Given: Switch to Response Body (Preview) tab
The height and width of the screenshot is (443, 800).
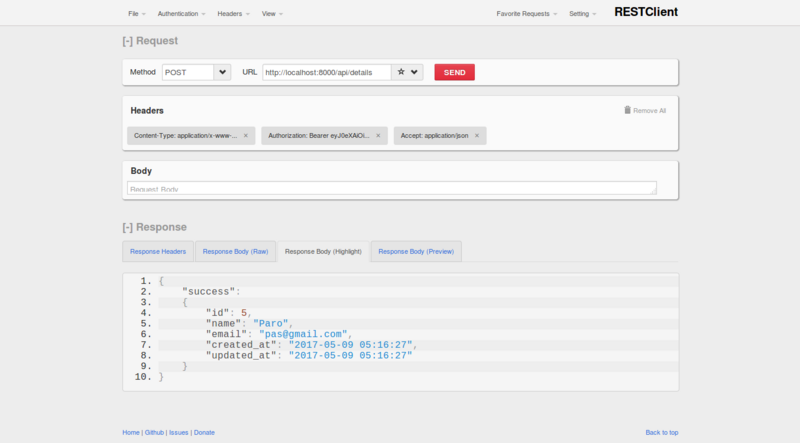Looking at the screenshot, I should click(416, 252).
